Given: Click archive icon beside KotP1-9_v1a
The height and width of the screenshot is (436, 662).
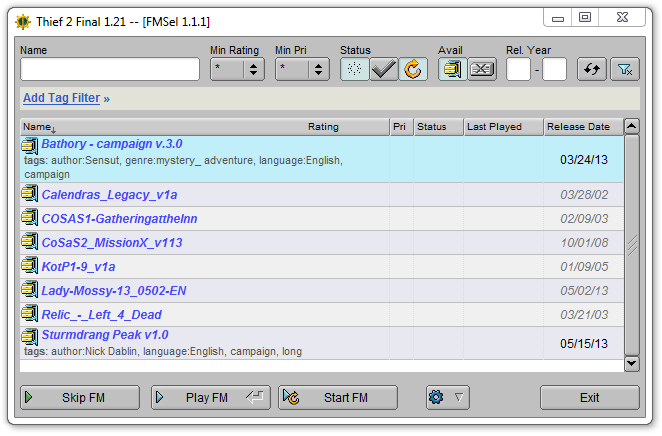Looking at the screenshot, I should coord(30,265).
